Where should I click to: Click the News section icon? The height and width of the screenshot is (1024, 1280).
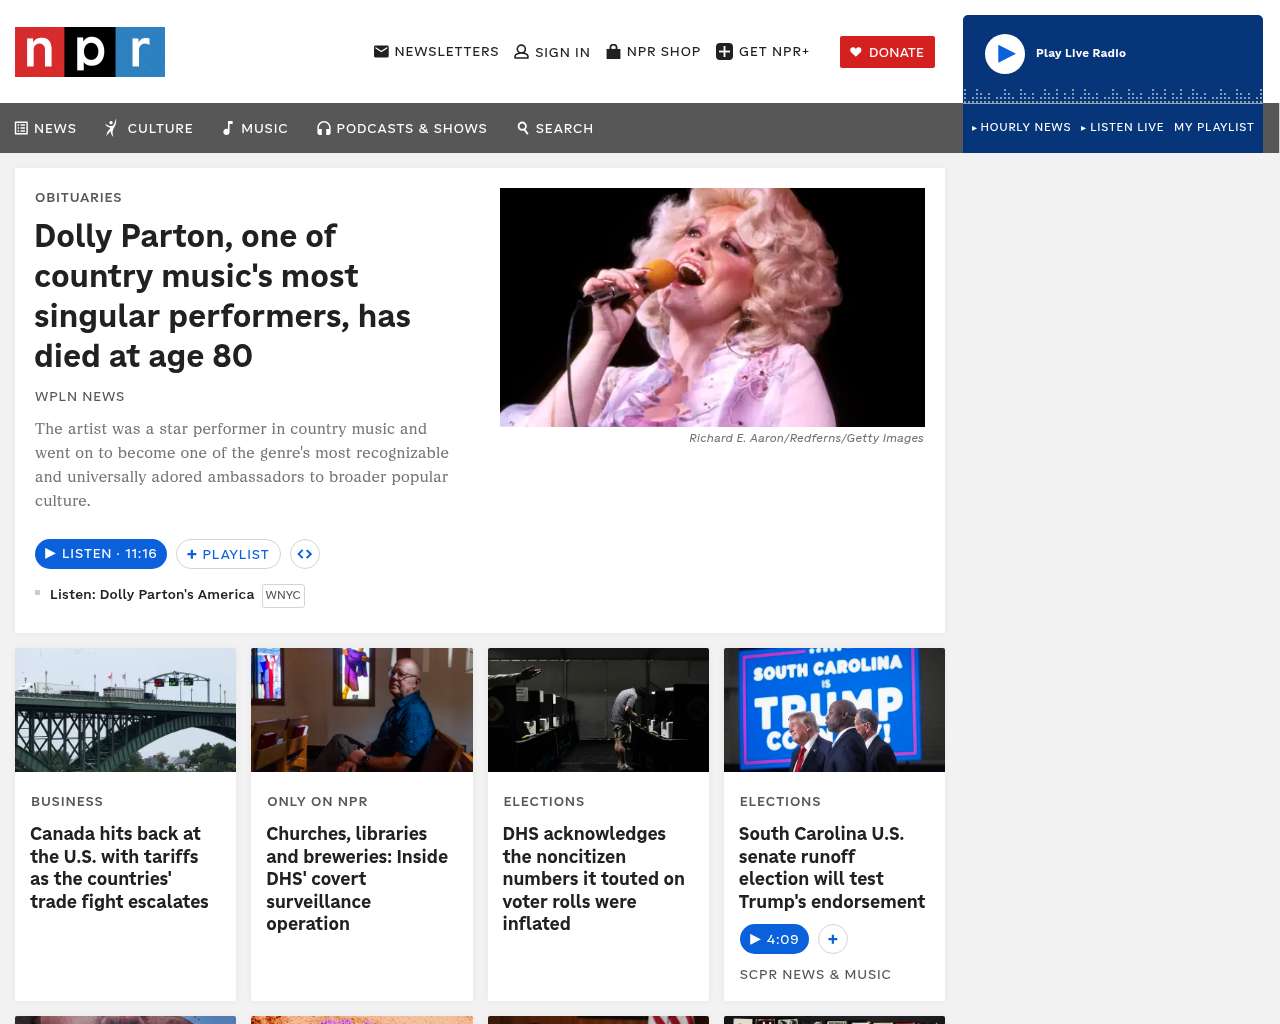click(x=21, y=128)
